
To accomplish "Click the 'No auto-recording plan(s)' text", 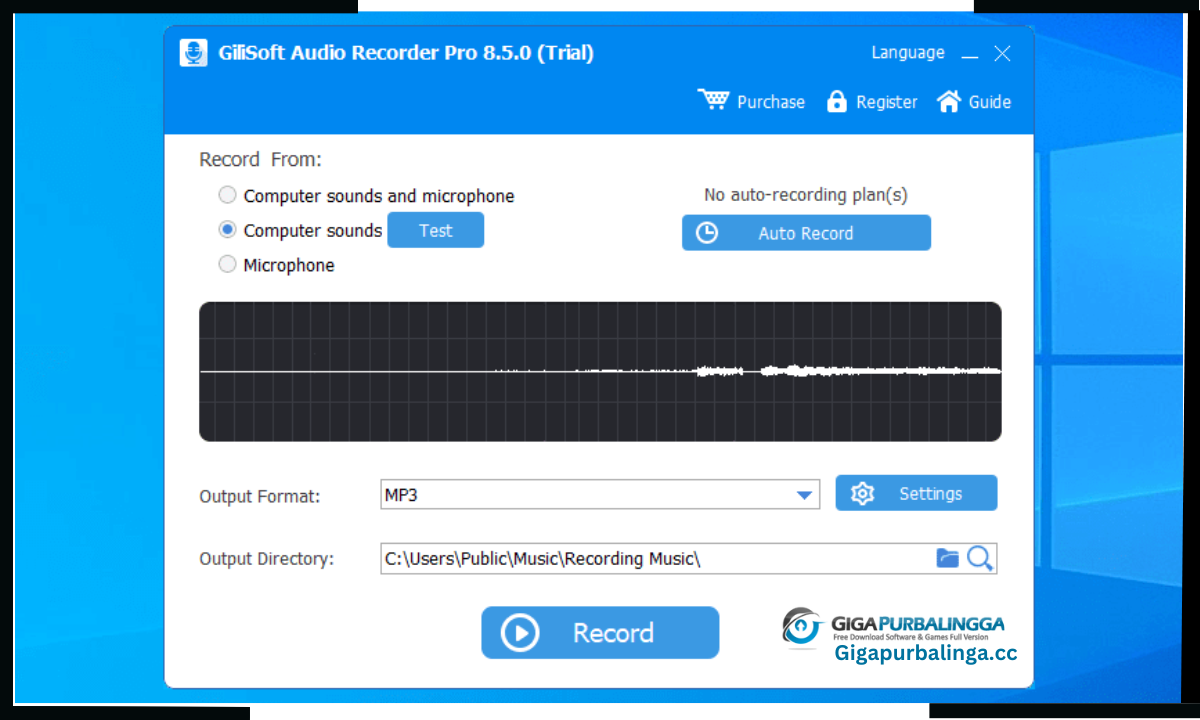I will [x=806, y=195].
